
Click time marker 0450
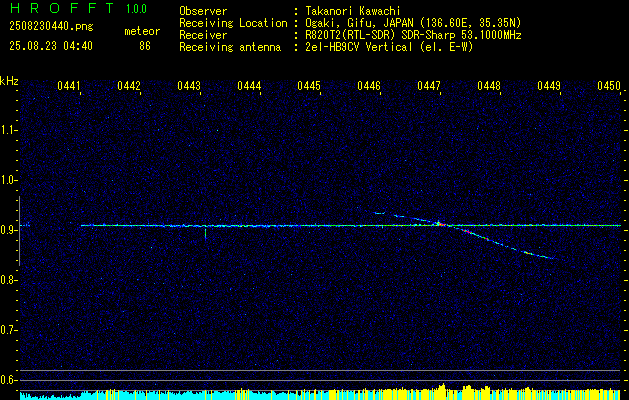click(609, 86)
